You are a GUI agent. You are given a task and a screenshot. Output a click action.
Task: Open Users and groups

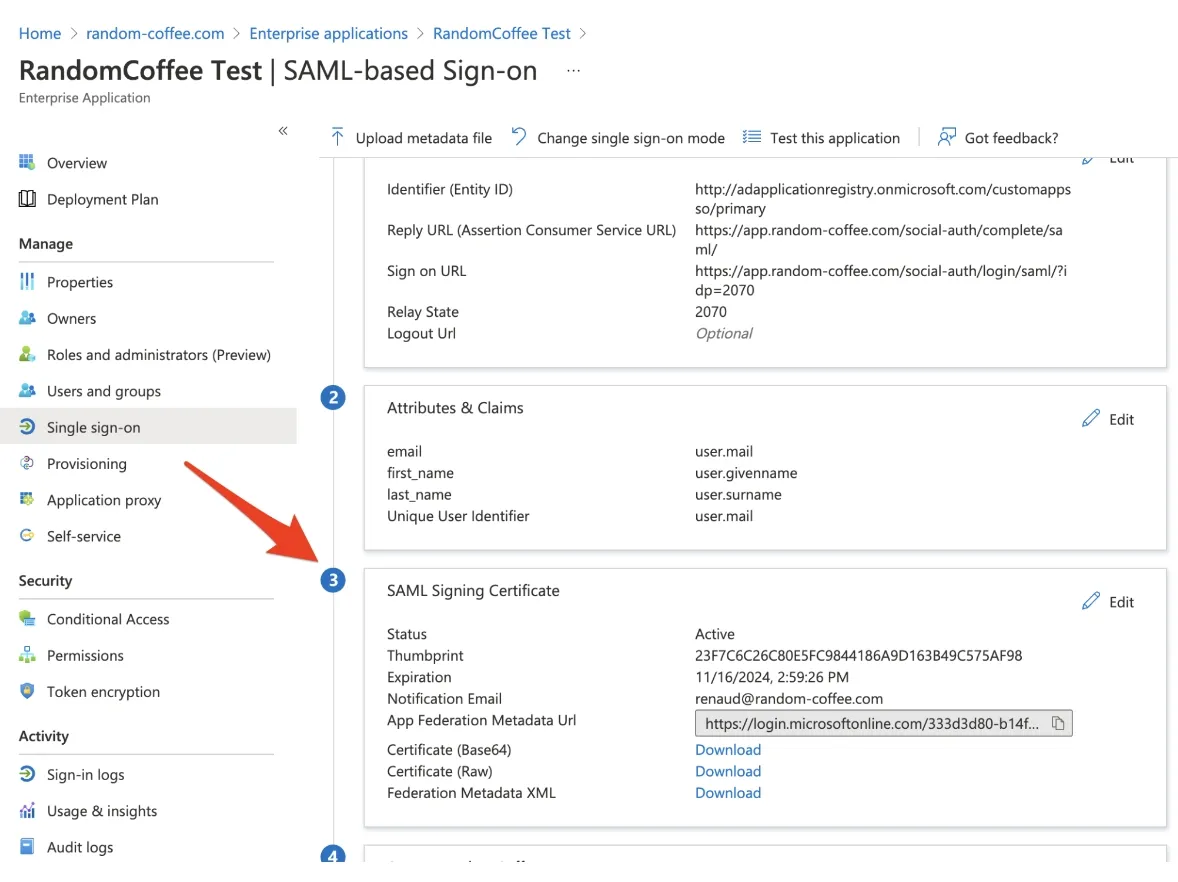click(104, 391)
